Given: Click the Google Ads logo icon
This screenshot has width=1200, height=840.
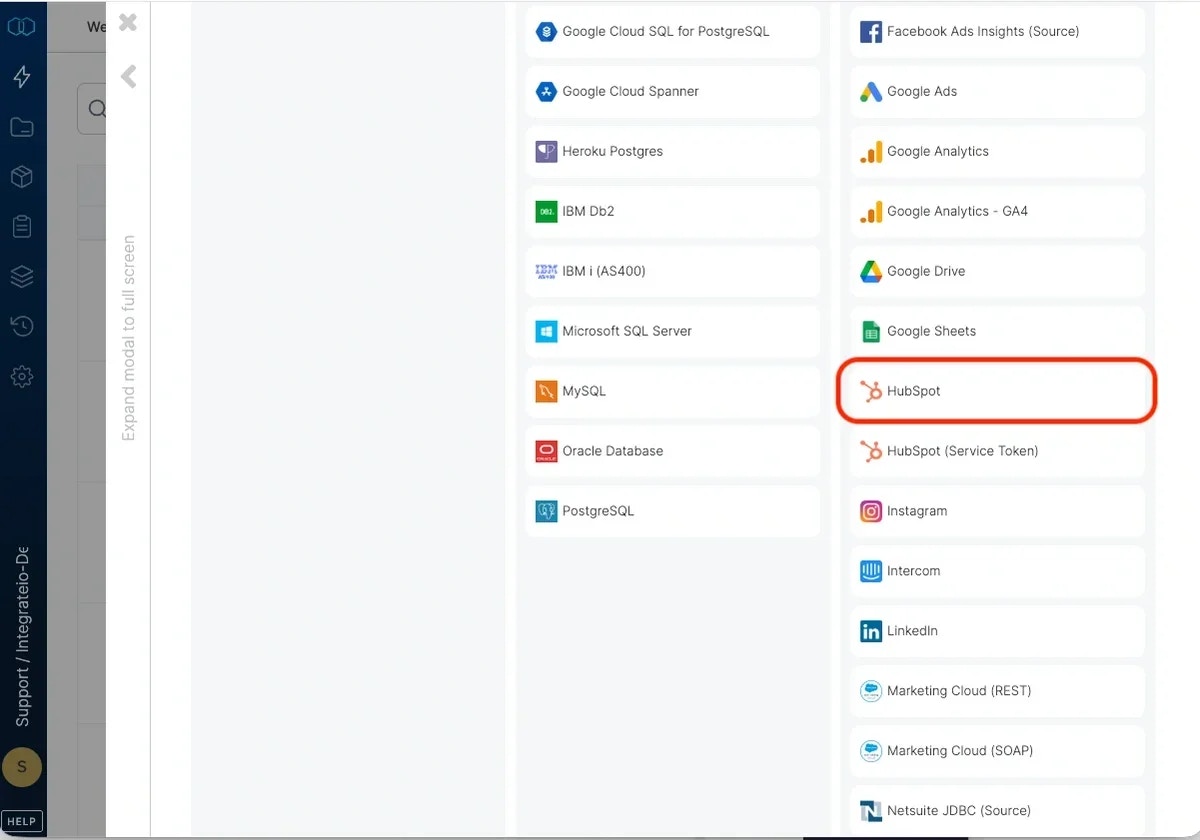Looking at the screenshot, I should tap(871, 91).
